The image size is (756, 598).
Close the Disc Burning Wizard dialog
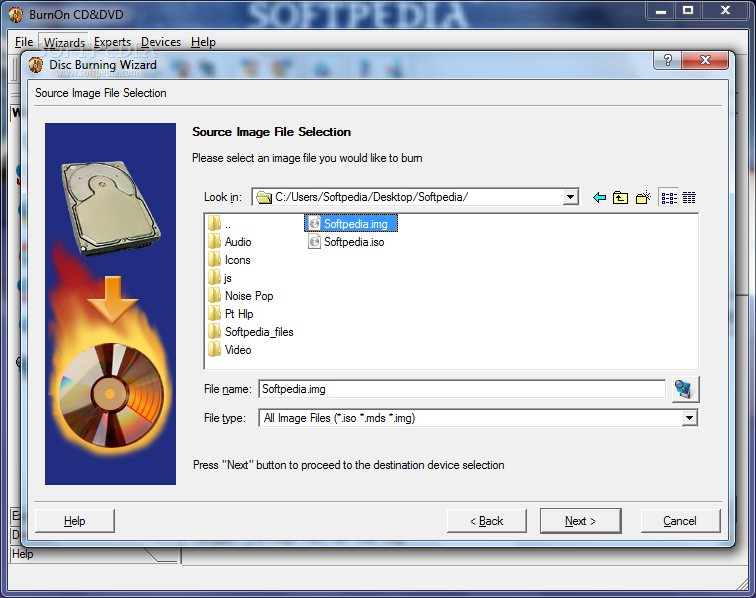705,60
